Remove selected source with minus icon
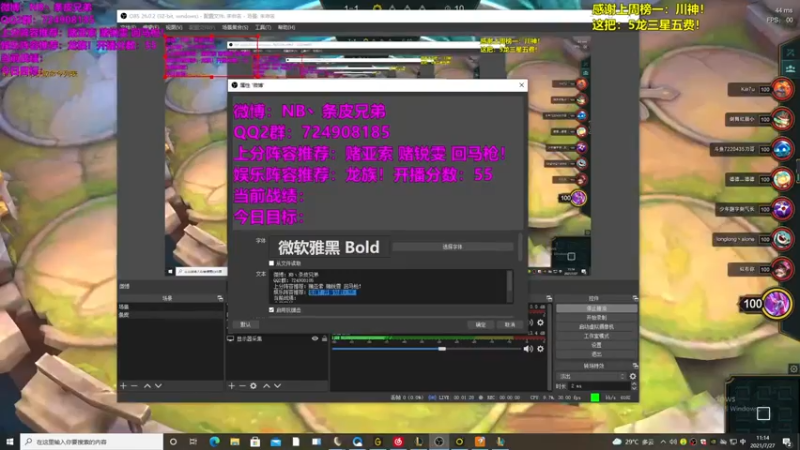 pyautogui.click(x=242, y=386)
